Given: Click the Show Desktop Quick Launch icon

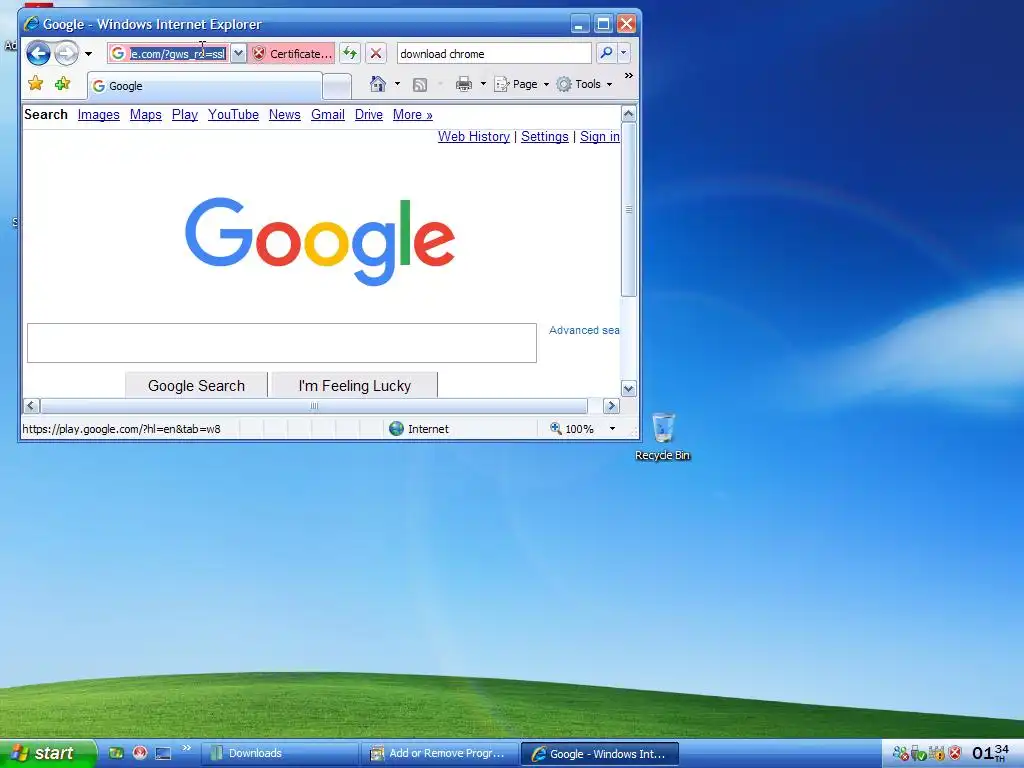Looking at the screenshot, I should point(163,753).
